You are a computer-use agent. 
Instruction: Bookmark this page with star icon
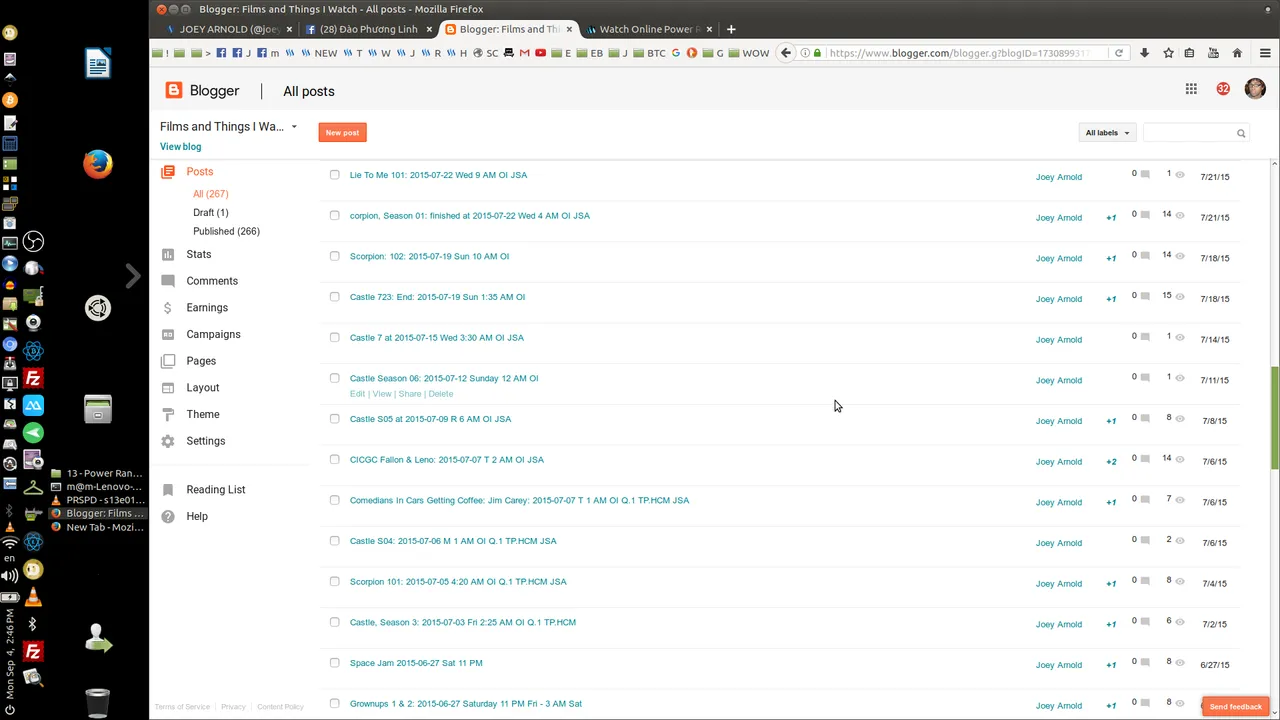[x=1168, y=53]
